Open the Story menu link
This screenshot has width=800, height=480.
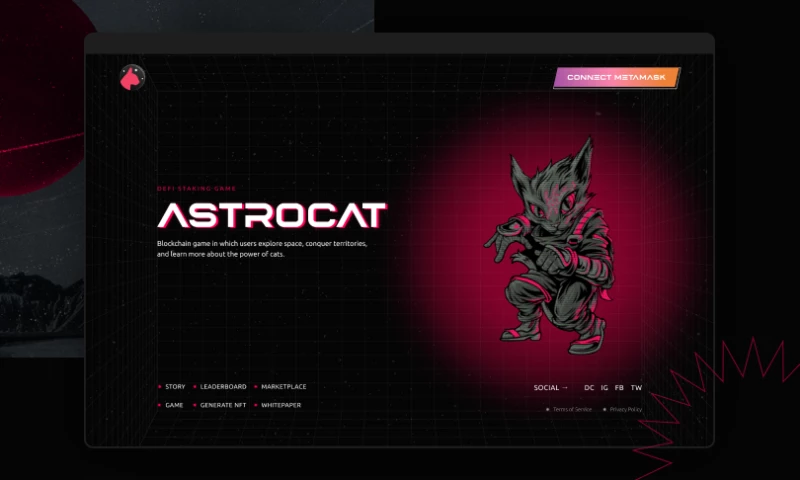click(x=175, y=387)
